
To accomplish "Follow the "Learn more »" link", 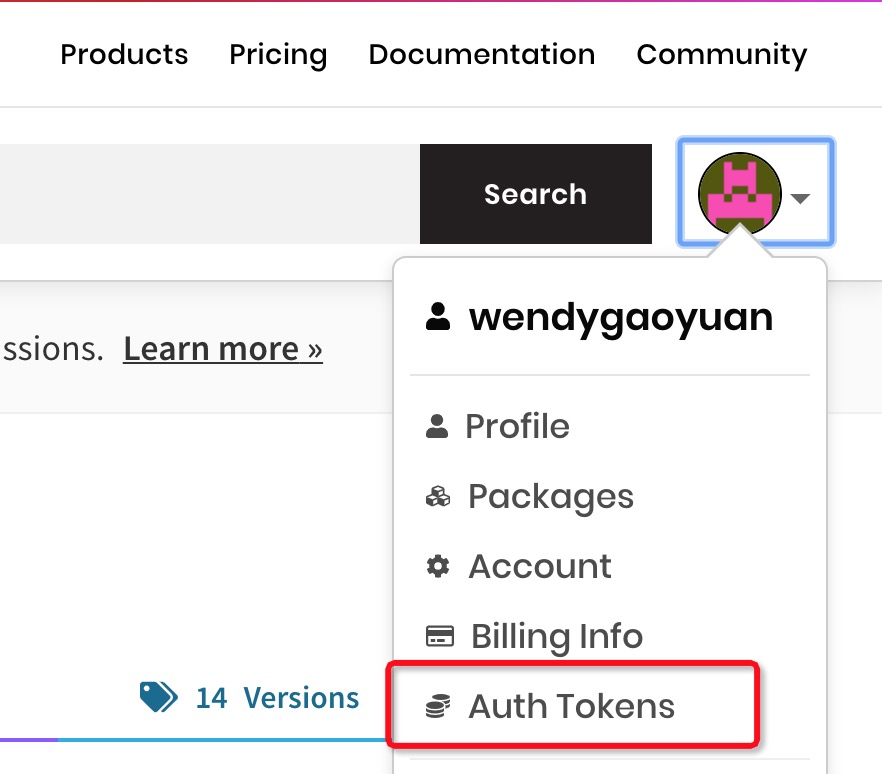I will click(223, 349).
